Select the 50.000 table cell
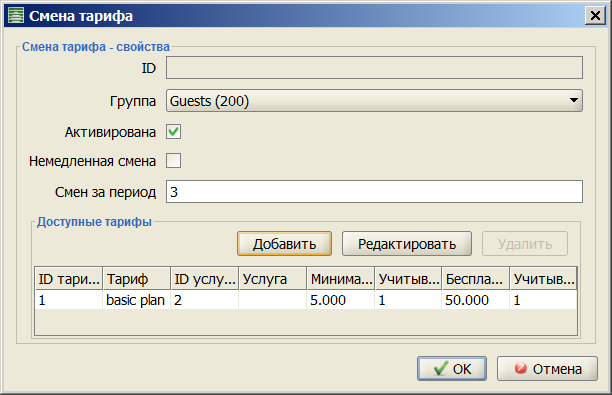Screen dimensions: 612x395 pyautogui.click(x=475, y=300)
